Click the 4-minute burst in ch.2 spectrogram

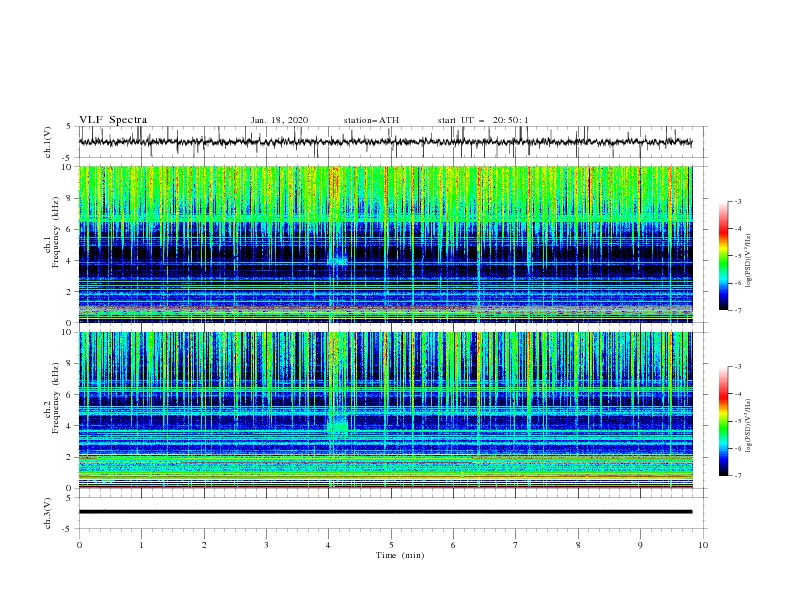(337, 424)
